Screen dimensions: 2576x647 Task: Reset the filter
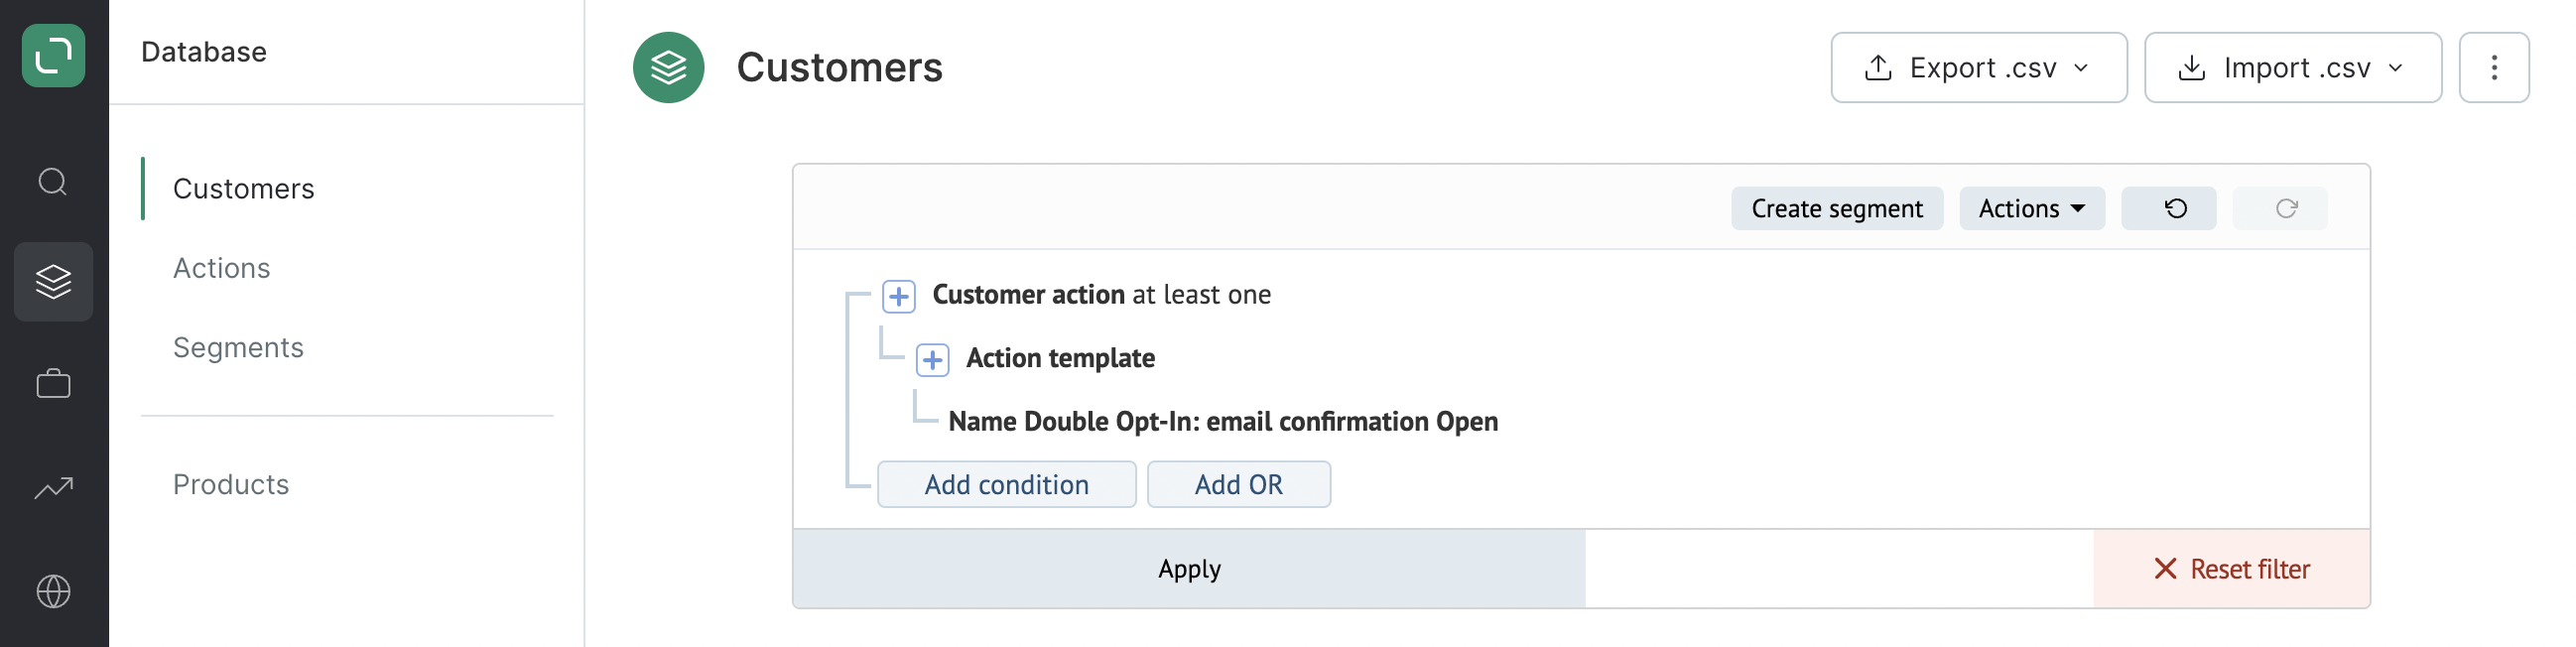2231,568
